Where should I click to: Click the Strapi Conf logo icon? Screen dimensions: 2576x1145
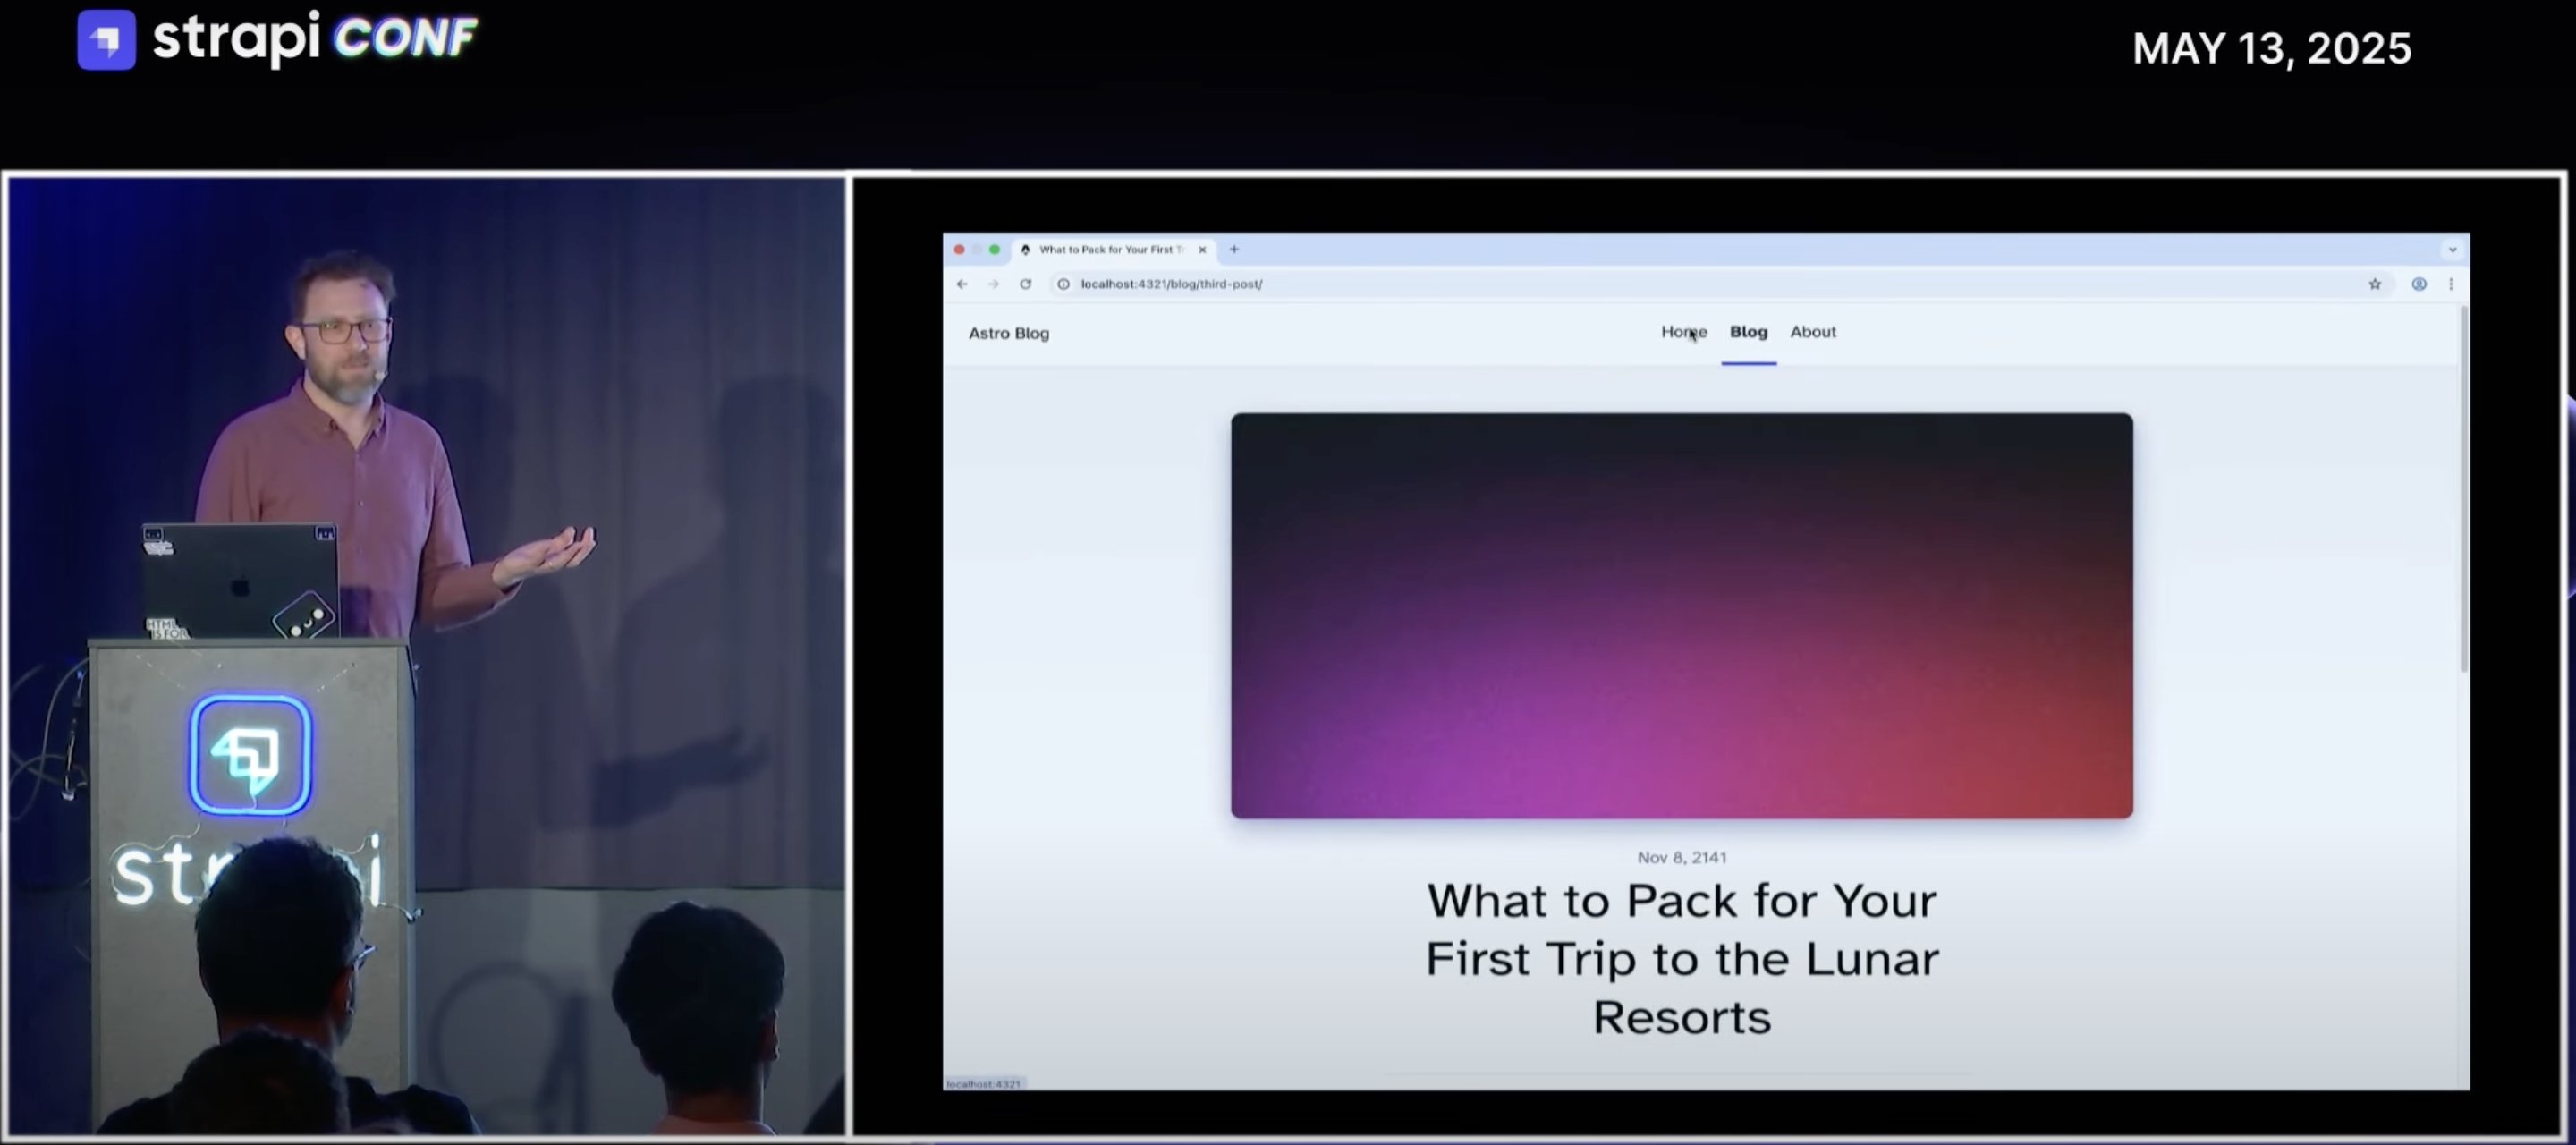(x=106, y=40)
